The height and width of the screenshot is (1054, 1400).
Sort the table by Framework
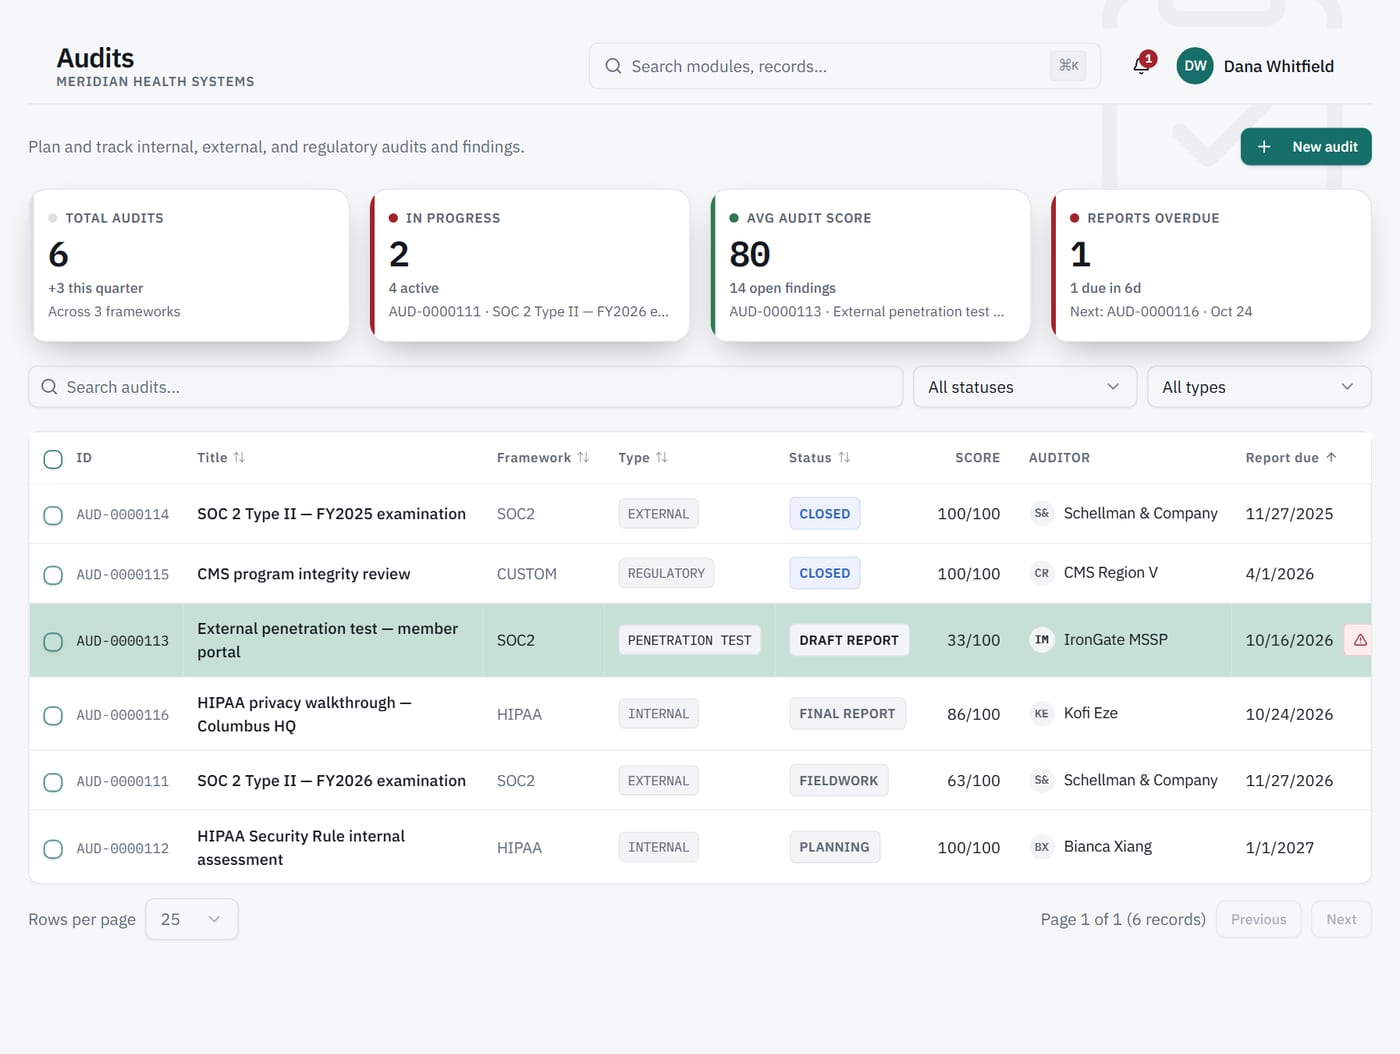coord(543,458)
